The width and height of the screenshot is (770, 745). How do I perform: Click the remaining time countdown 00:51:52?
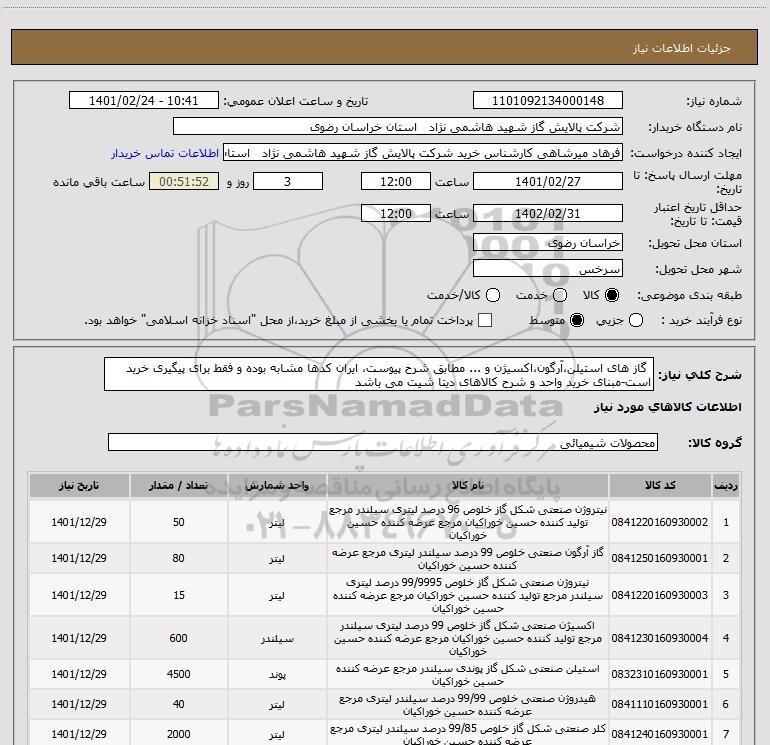click(183, 181)
